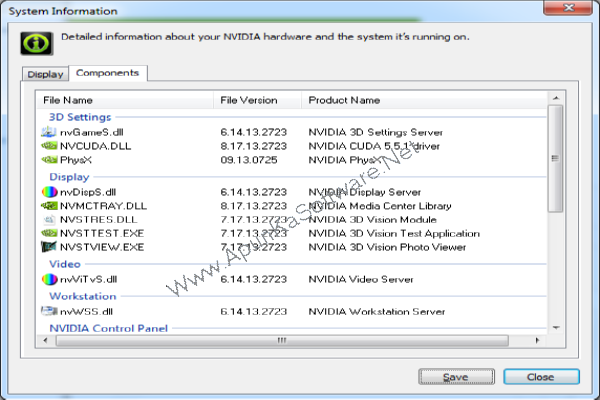This screenshot has height=400, width=600.
Task: Click NVIDIA 3D Vision Photo Viewer text
Action: coord(387,247)
